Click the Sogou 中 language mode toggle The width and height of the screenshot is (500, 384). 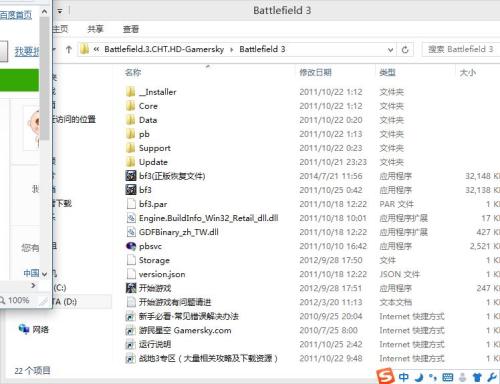[x=404, y=377]
